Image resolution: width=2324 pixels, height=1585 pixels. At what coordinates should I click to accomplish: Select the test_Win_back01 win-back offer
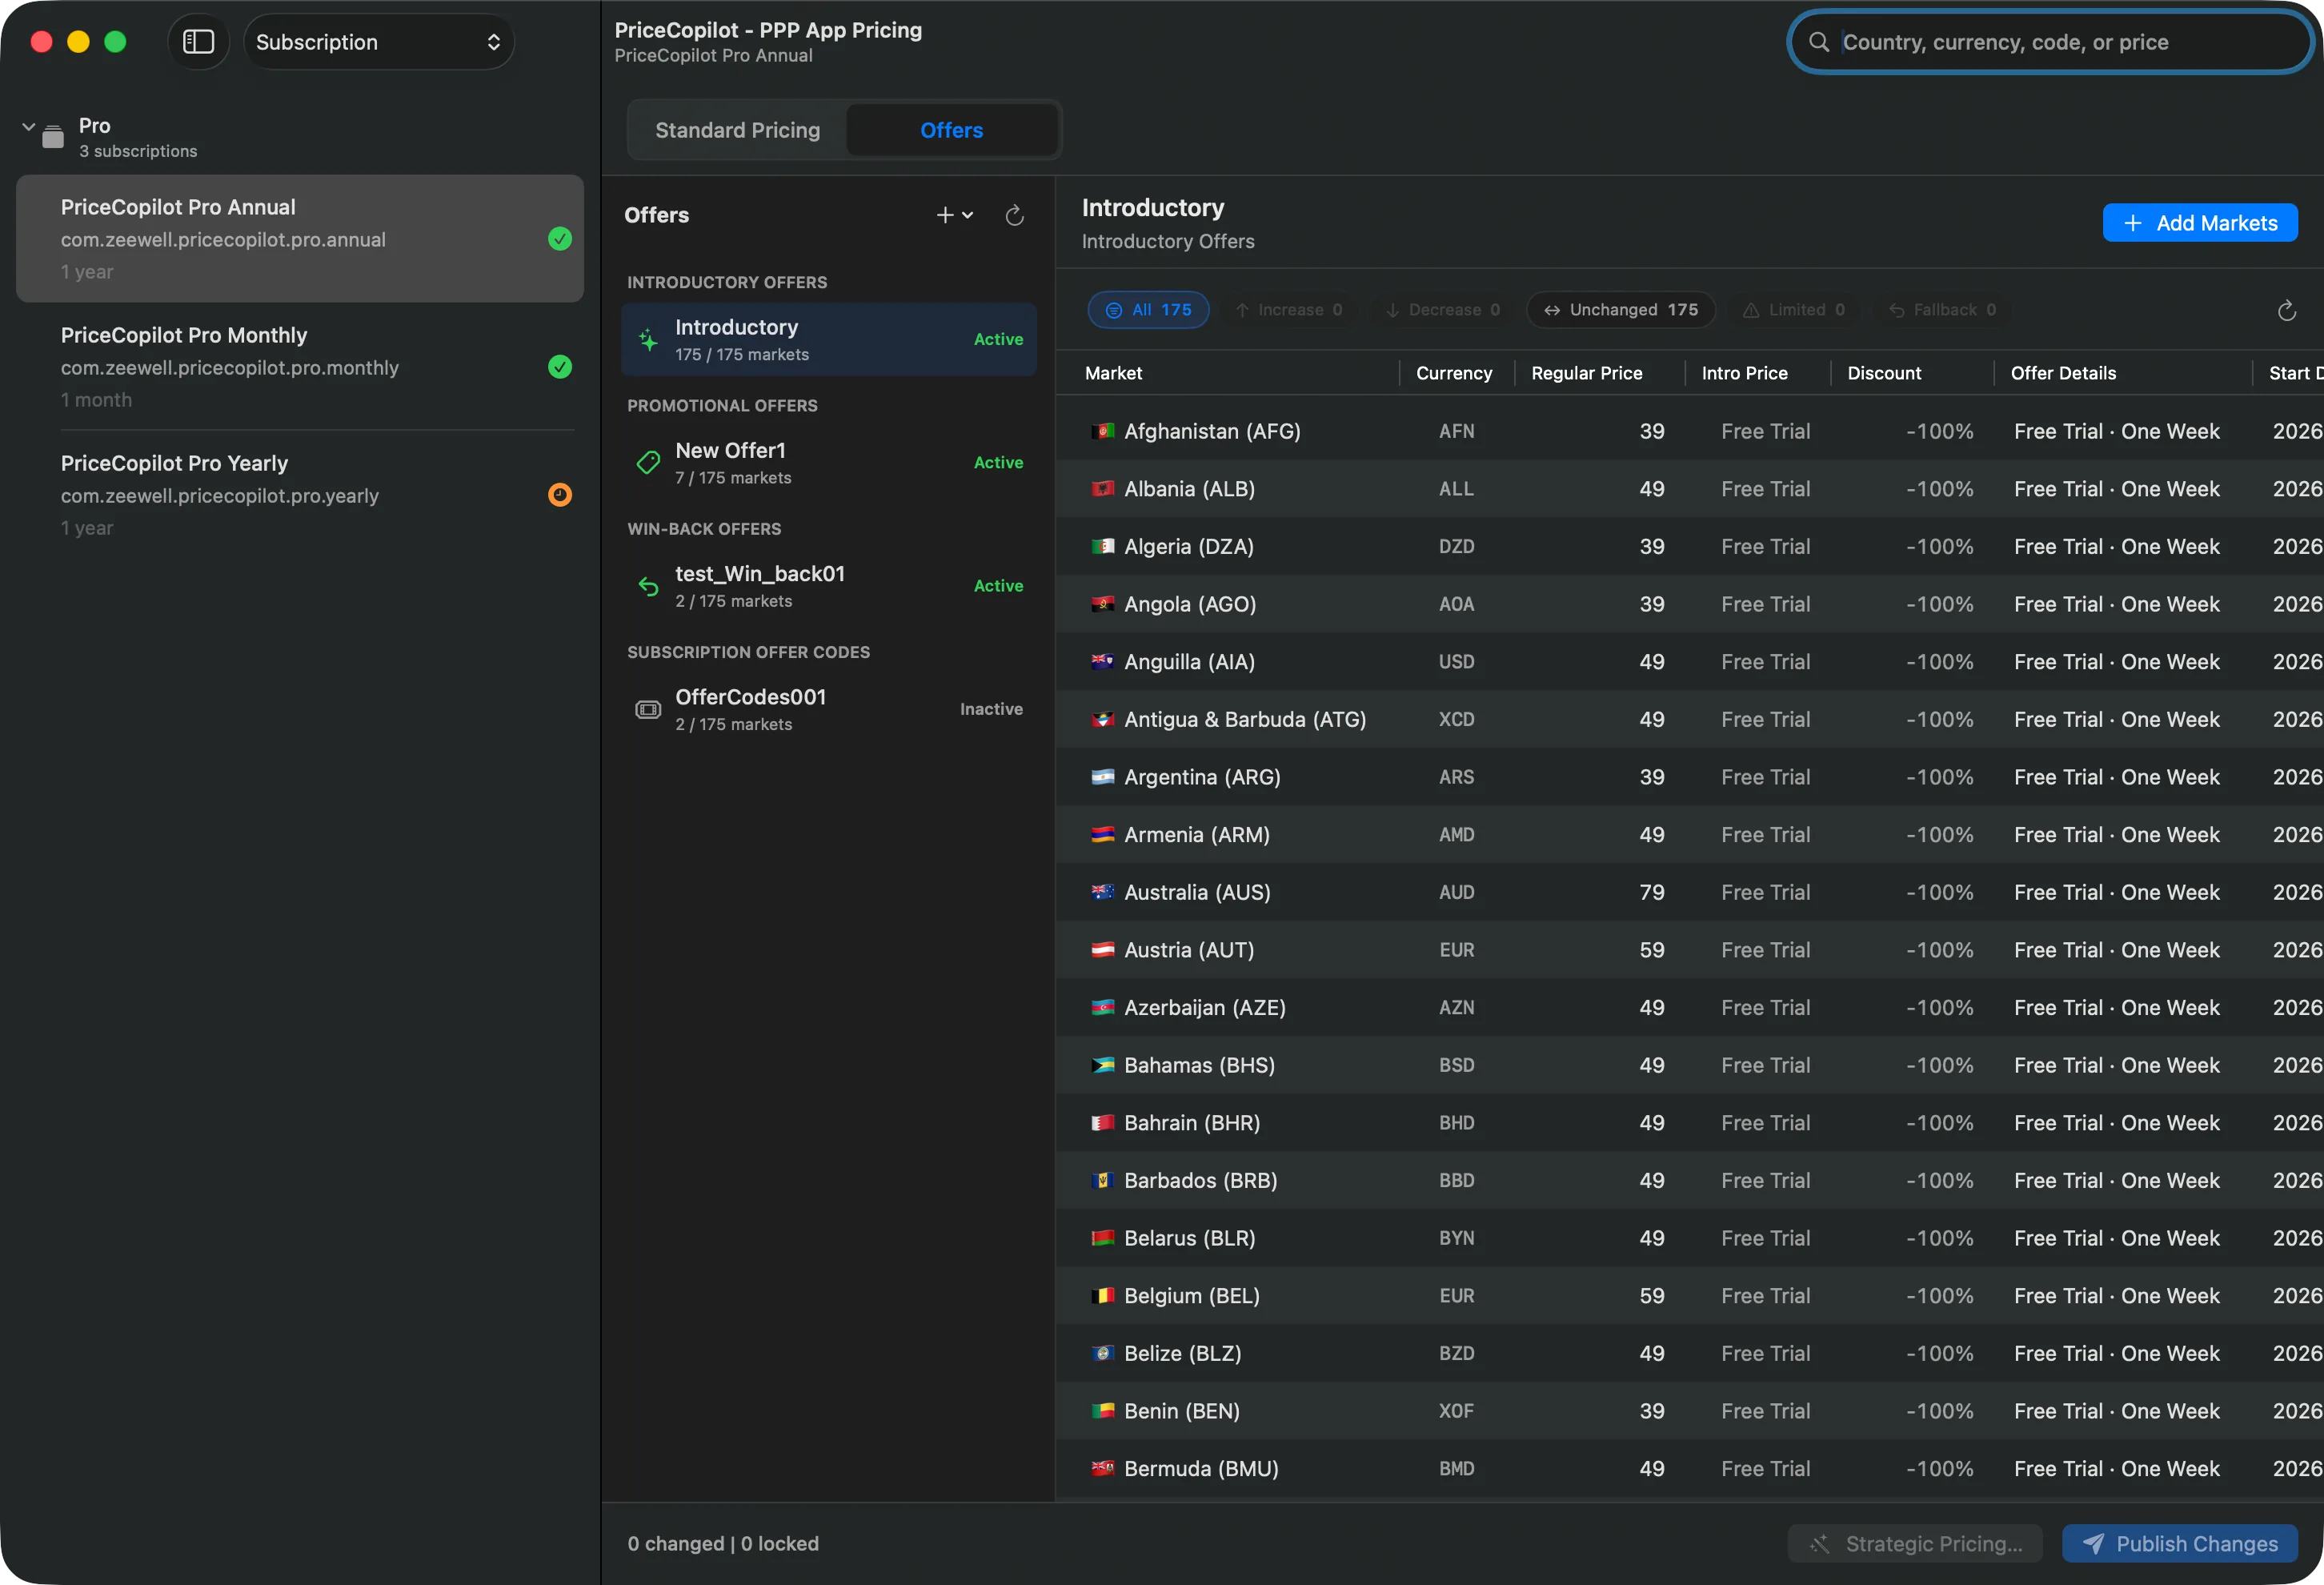coord(828,586)
